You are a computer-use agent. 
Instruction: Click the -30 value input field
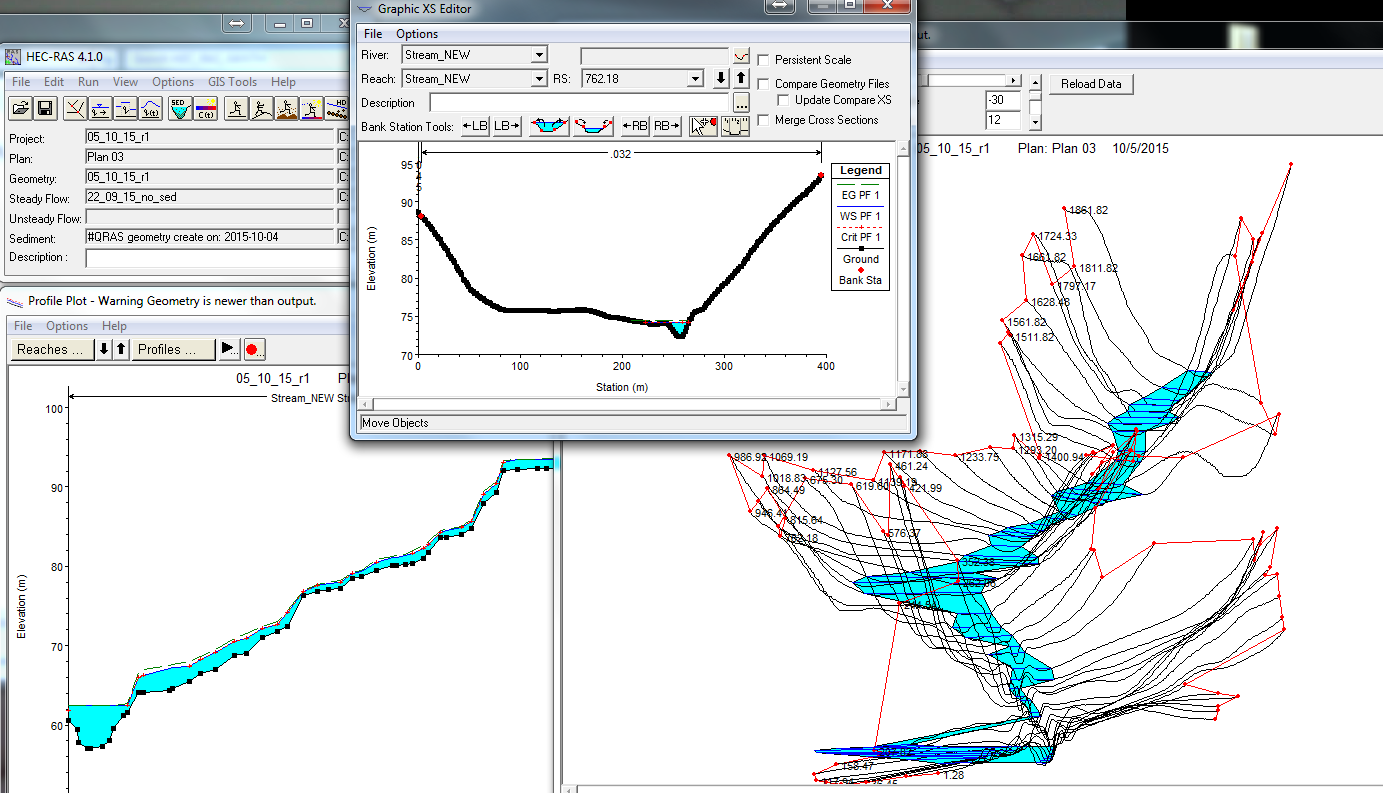[1004, 100]
